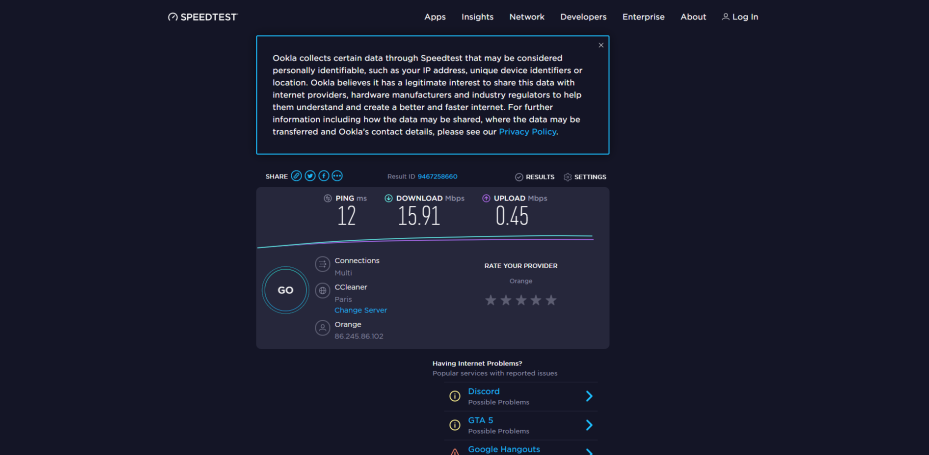Open the Insights menu
The width and height of the screenshot is (929, 455).
478,17
